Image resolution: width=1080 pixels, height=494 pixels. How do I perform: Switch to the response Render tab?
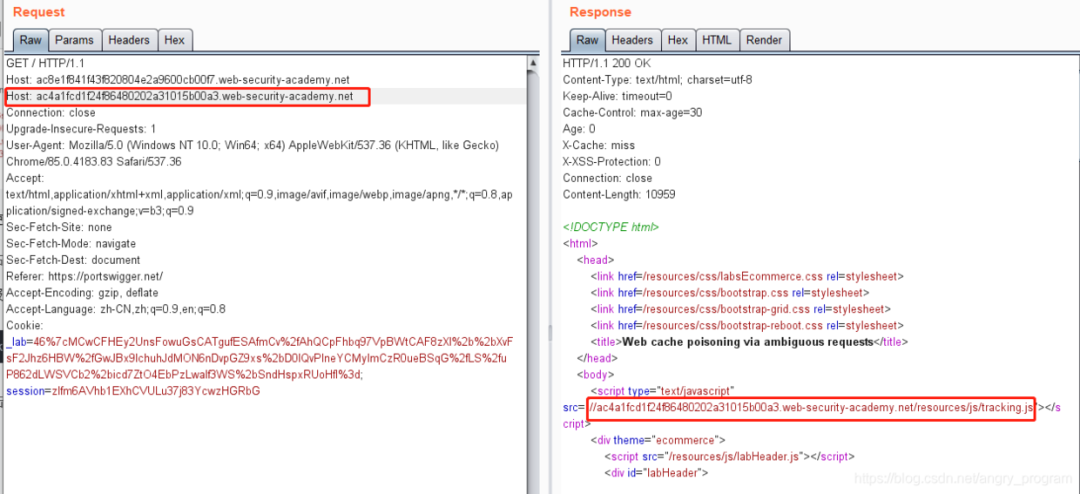tap(764, 40)
